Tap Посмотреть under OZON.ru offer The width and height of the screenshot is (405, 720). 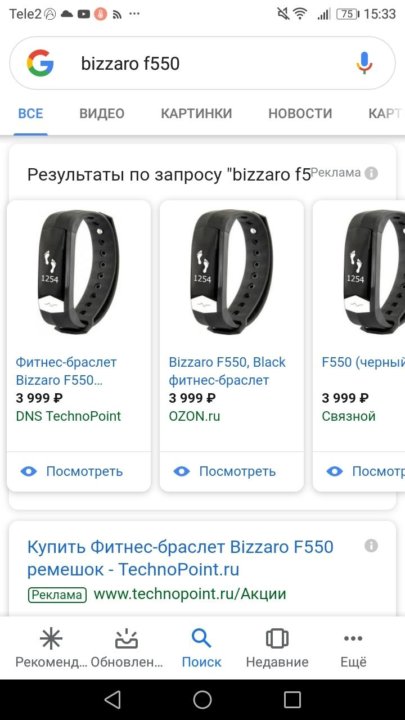[225, 471]
